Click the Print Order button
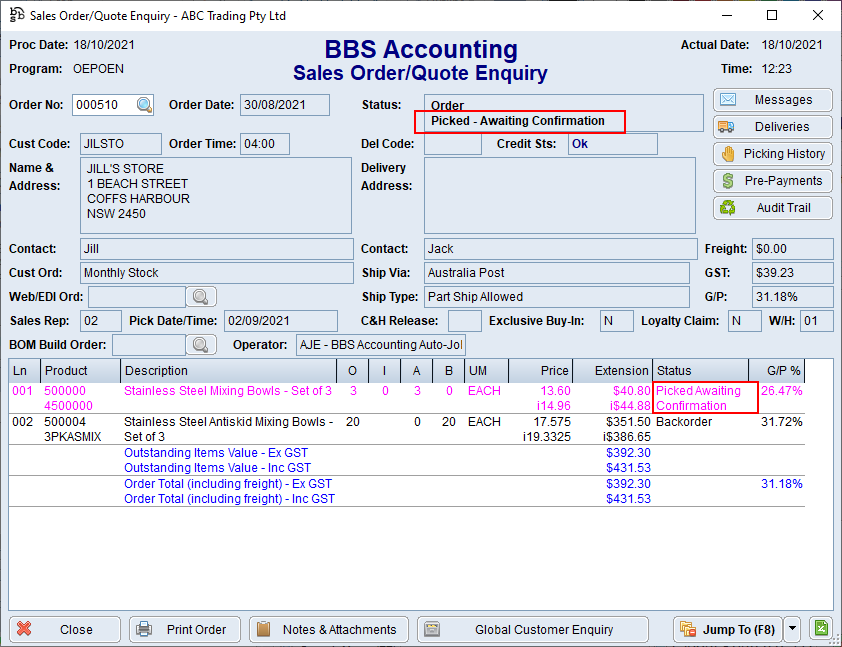This screenshot has height=647, width=842. tap(184, 629)
